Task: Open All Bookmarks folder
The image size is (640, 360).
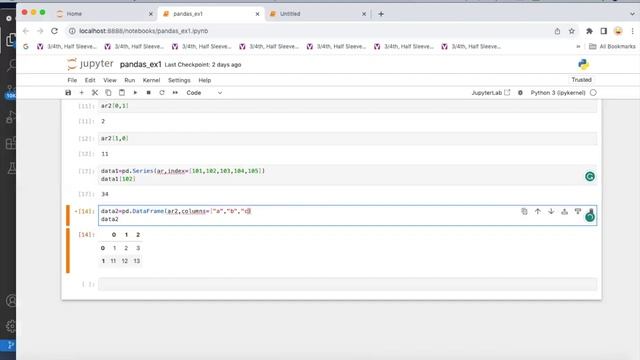Action: click(x=612, y=47)
